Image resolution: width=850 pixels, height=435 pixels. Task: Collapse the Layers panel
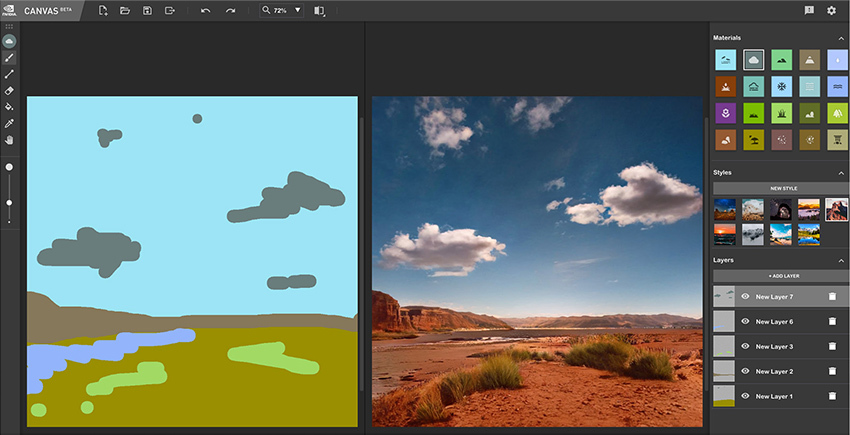click(841, 260)
